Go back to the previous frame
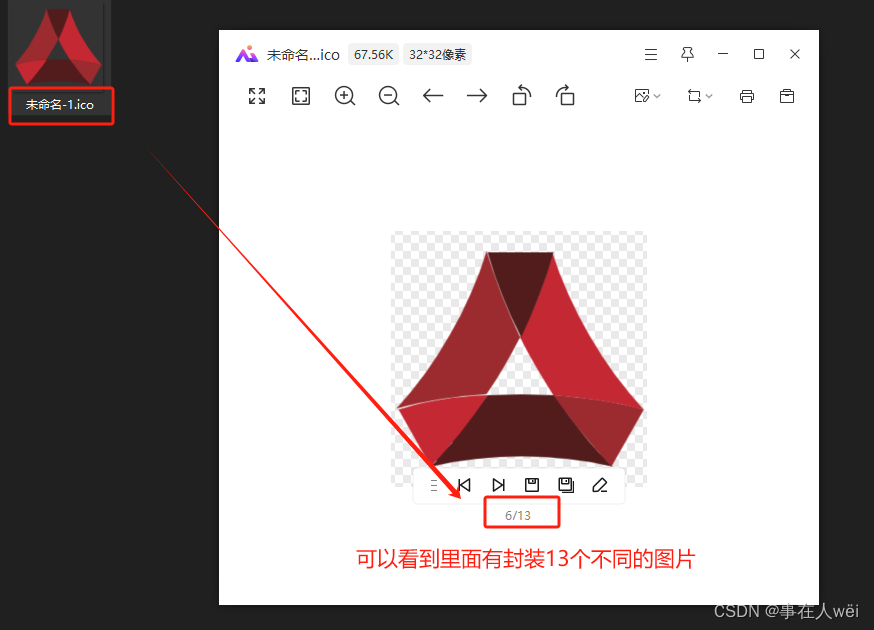874x630 pixels. click(464, 485)
